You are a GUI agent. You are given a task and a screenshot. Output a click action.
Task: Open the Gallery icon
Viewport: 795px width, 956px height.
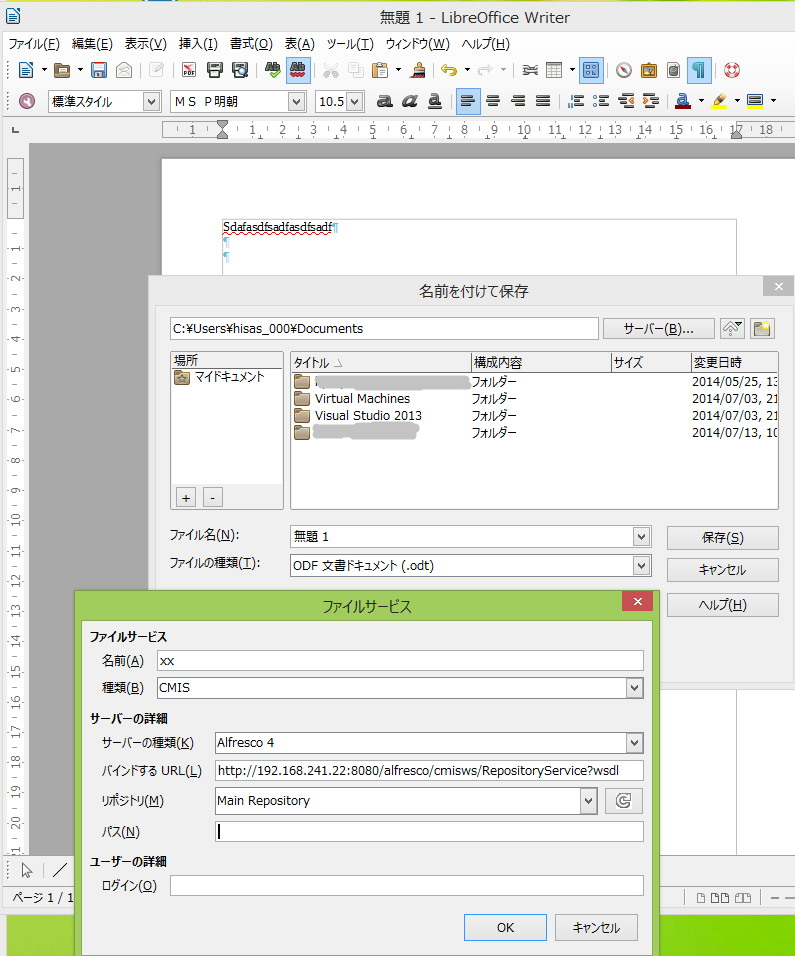pos(649,70)
